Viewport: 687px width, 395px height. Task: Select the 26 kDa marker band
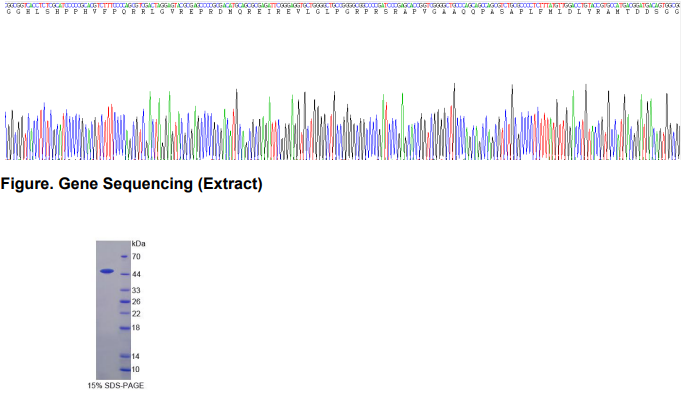124,301
